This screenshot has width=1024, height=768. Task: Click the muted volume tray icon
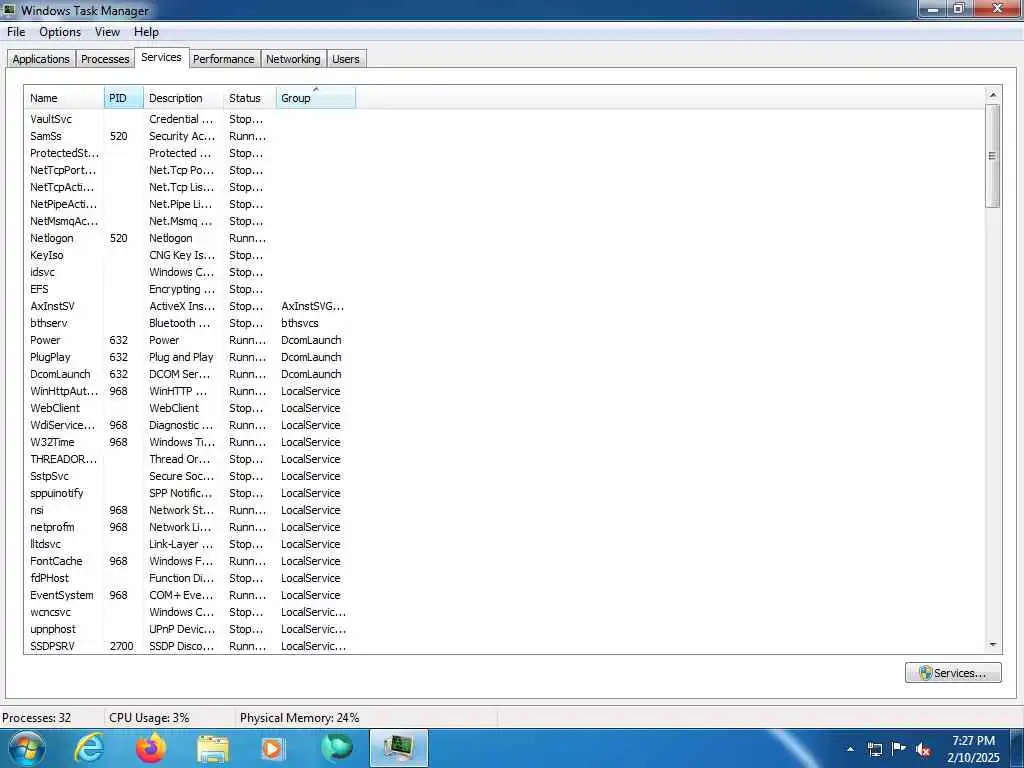click(x=923, y=749)
